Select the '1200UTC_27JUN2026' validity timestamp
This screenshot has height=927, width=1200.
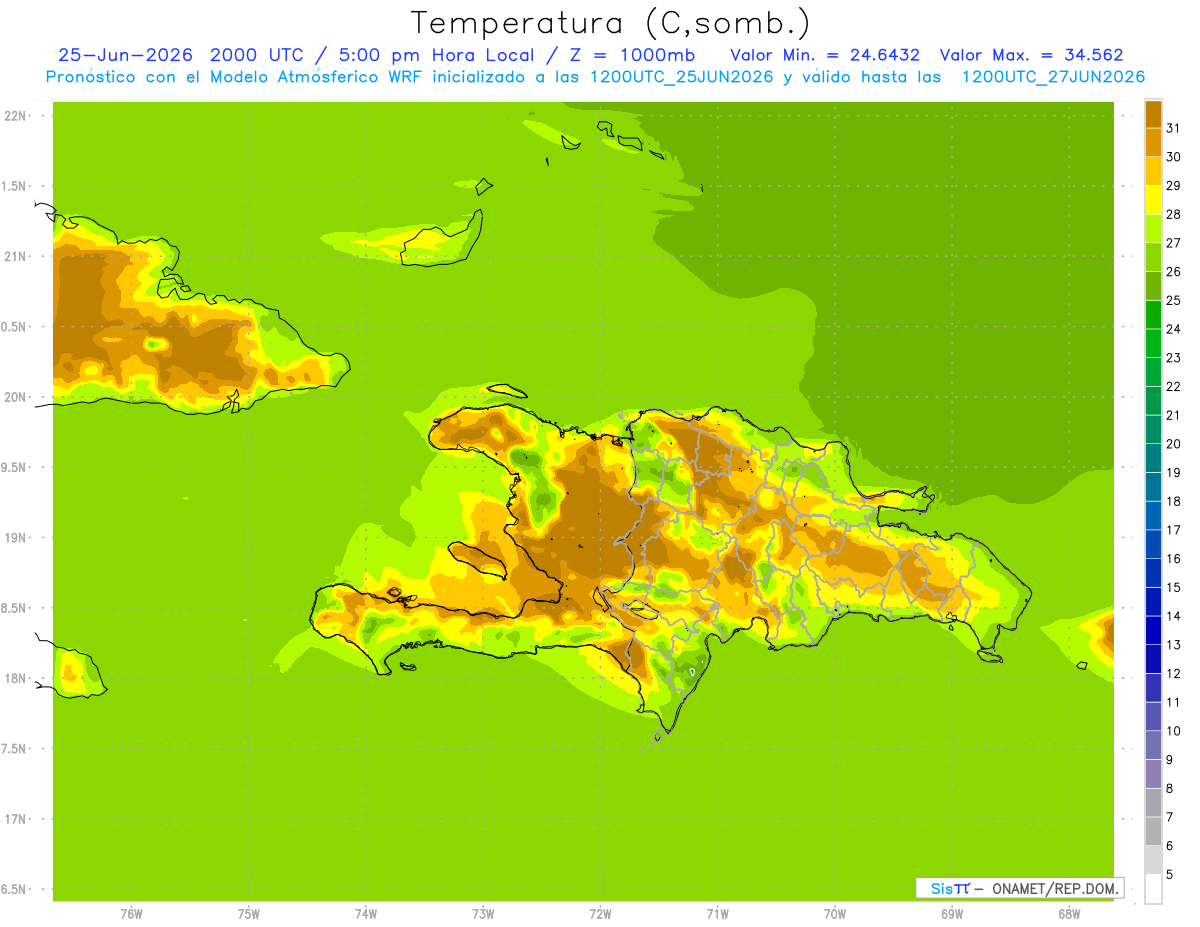click(x=1053, y=77)
